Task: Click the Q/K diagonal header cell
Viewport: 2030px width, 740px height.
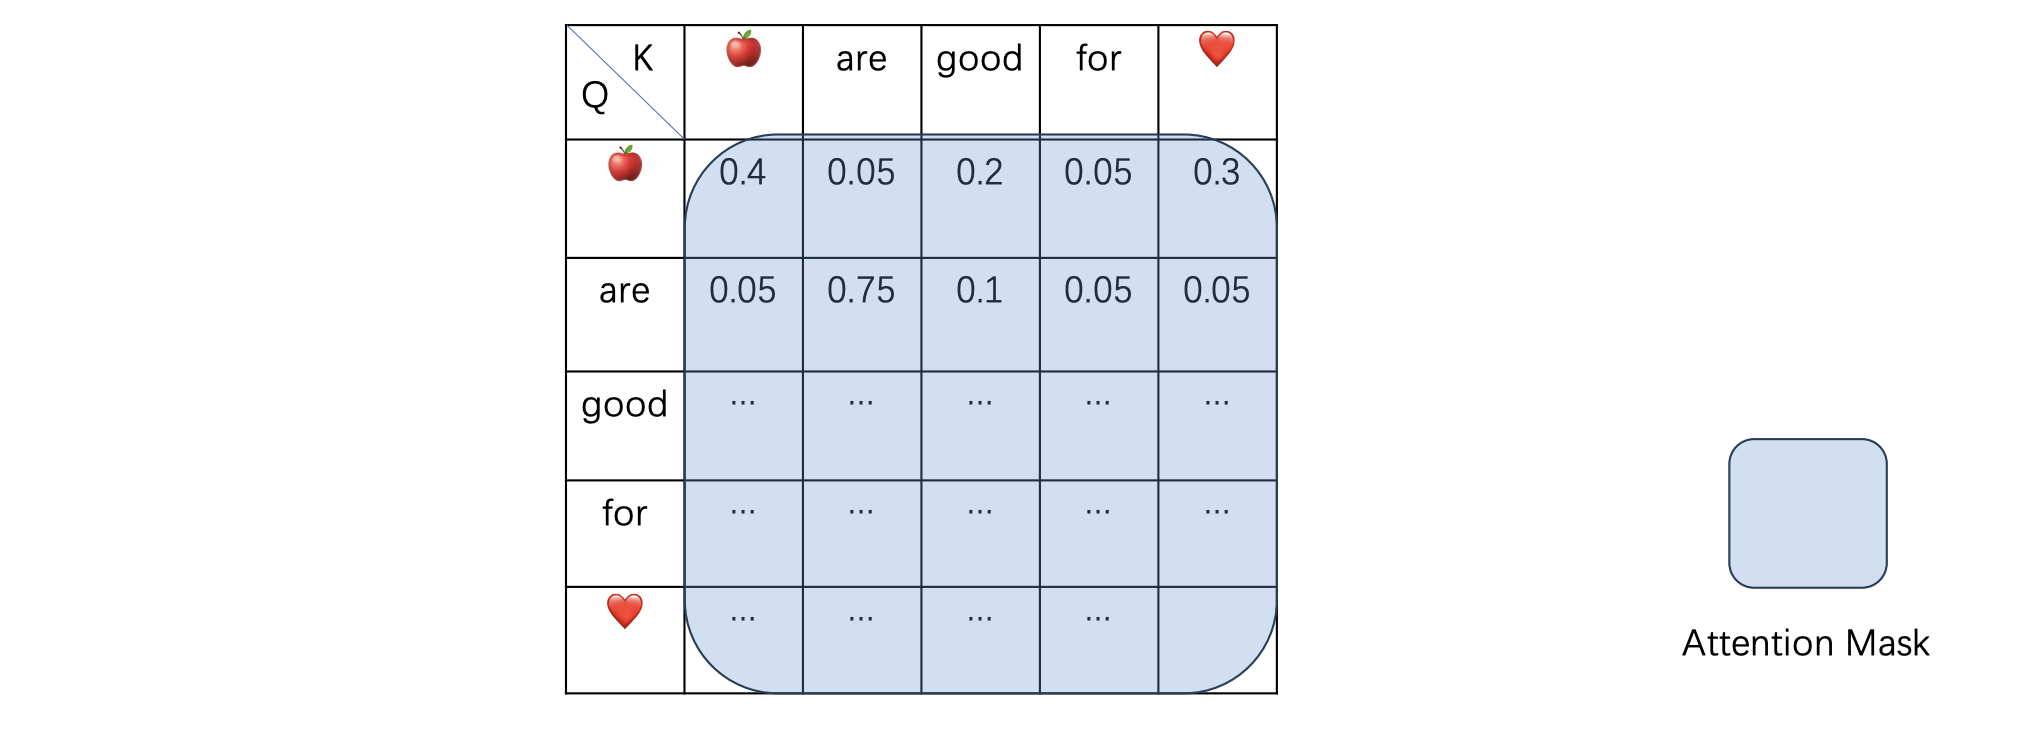Action: tap(625, 82)
